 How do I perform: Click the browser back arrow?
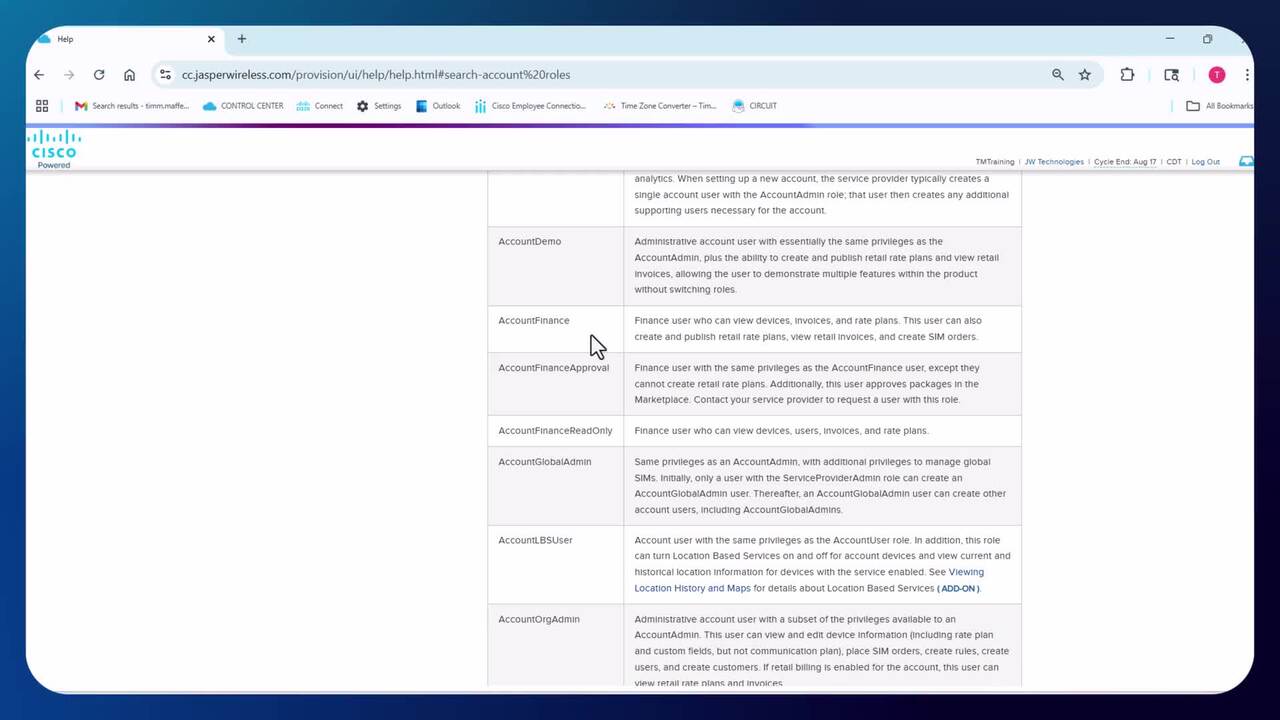(39, 75)
